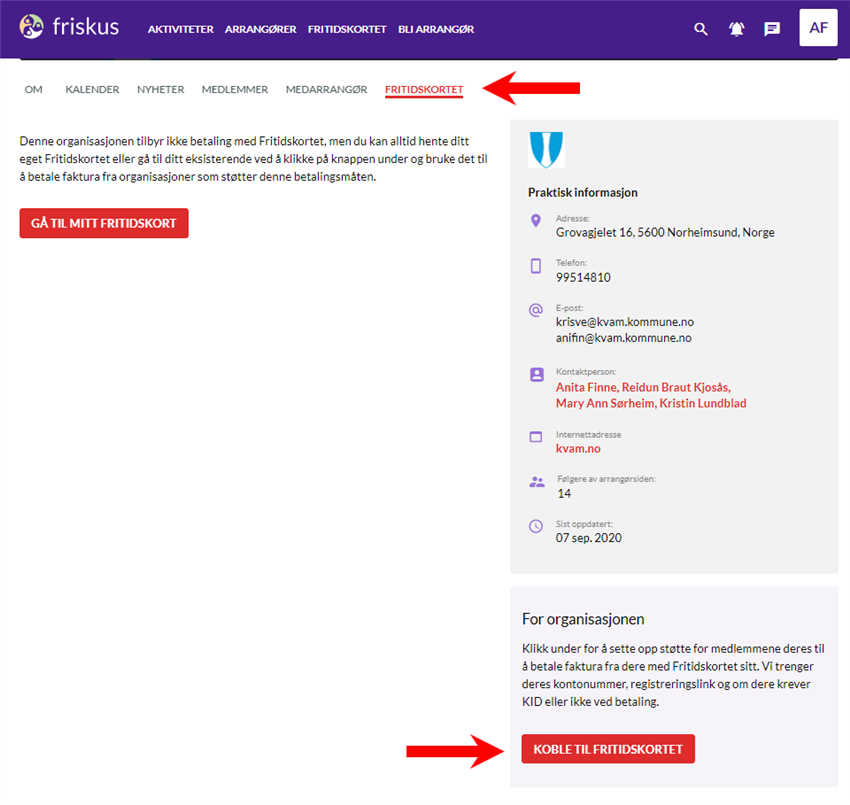Screen dimensions: 850x805
Task: Click email anifin@kvam.kommune.no
Action: (x=623, y=338)
